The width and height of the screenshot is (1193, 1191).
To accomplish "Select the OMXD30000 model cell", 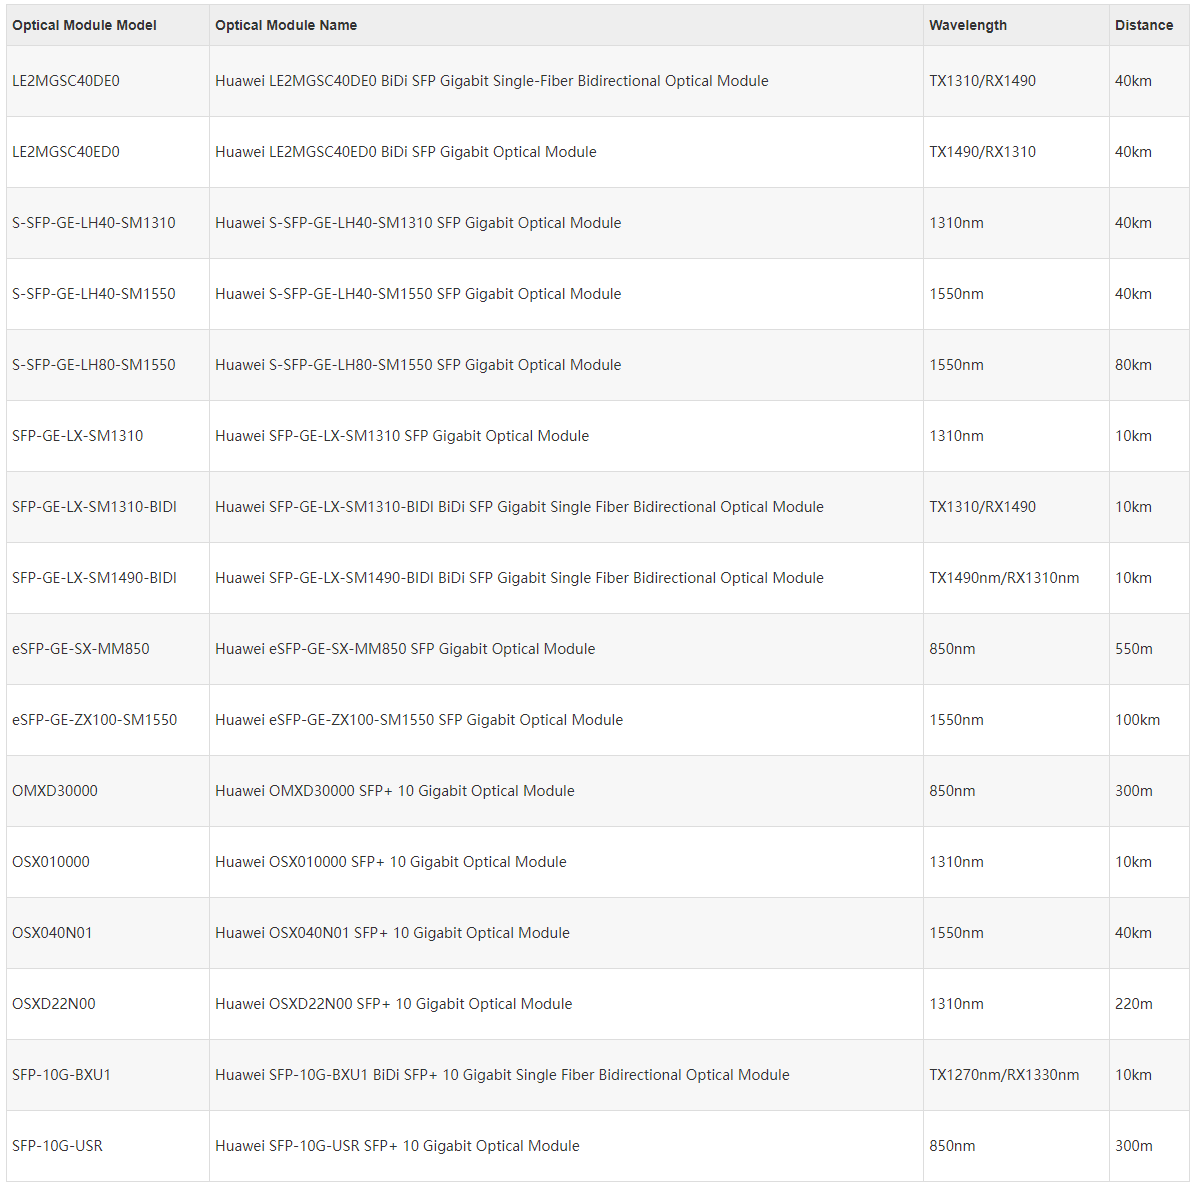I will [107, 791].
